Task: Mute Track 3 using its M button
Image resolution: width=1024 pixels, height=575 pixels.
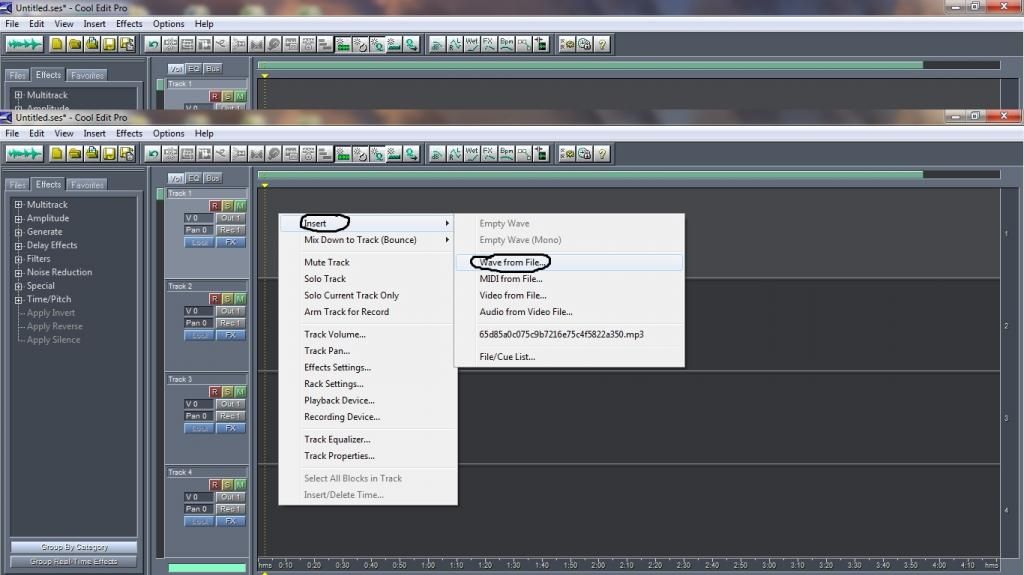Action: [239, 392]
